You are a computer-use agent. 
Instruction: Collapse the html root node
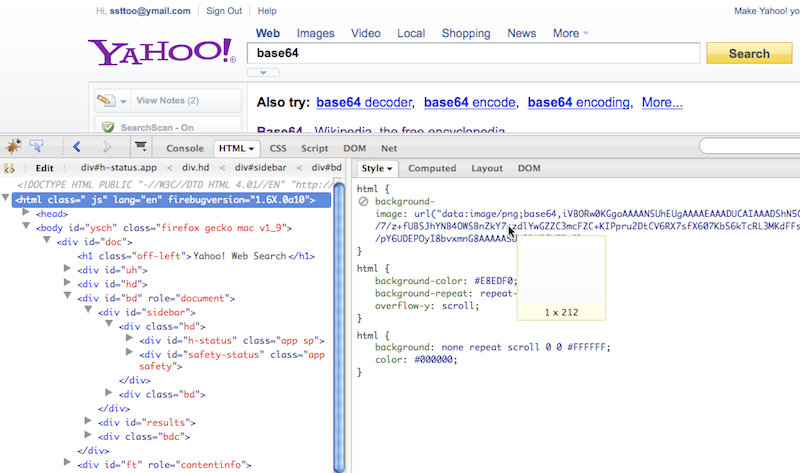point(6,197)
